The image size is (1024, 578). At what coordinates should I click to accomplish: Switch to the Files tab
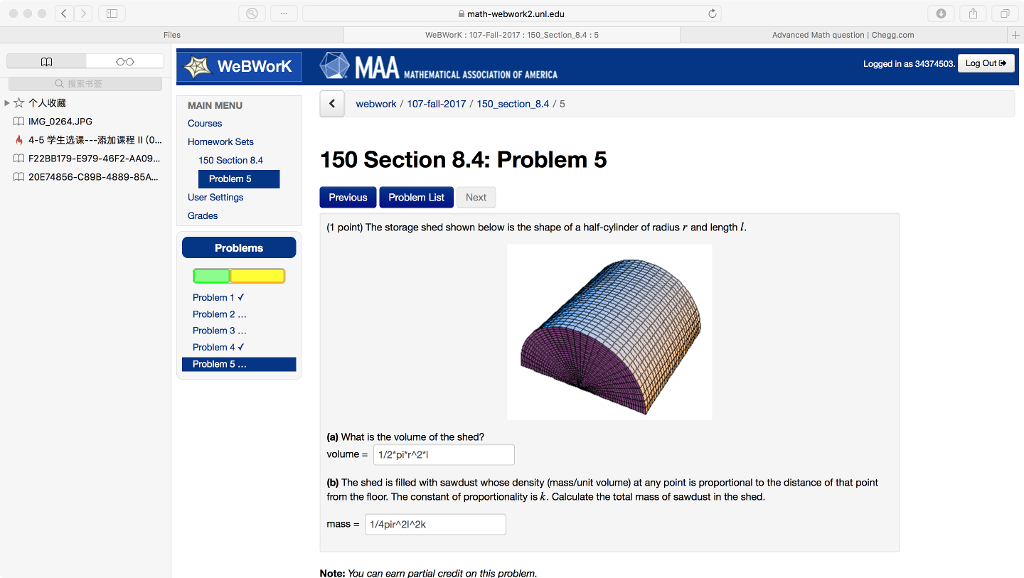(x=172, y=33)
